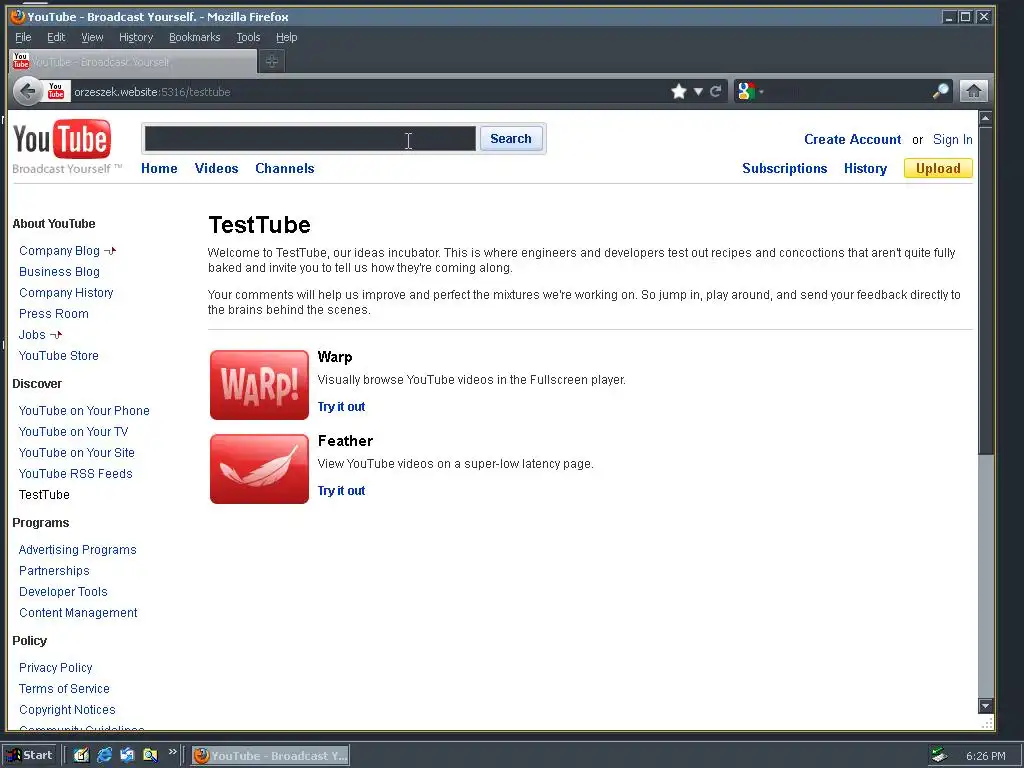The height and width of the screenshot is (768, 1024).
Task: Click Try it out under Feather
Action: click(x=341, y=490)
